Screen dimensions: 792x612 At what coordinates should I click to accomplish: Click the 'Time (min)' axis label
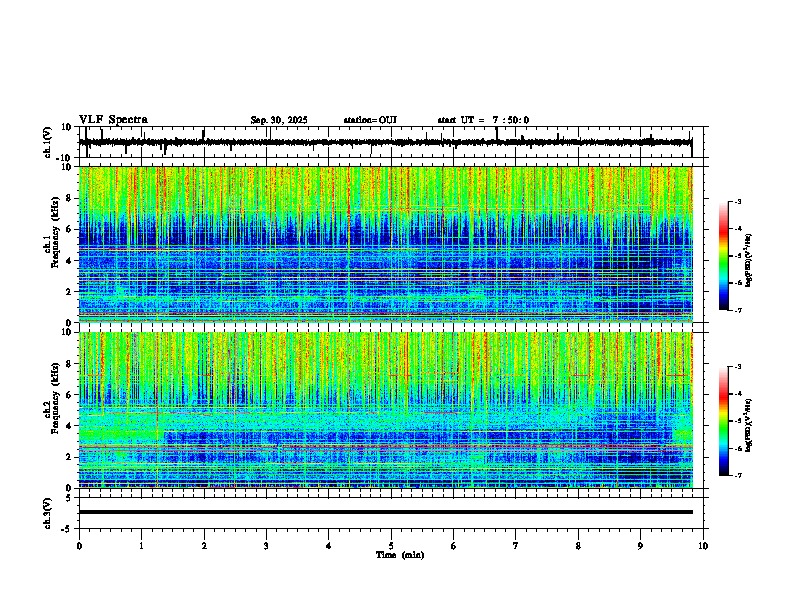400,555
